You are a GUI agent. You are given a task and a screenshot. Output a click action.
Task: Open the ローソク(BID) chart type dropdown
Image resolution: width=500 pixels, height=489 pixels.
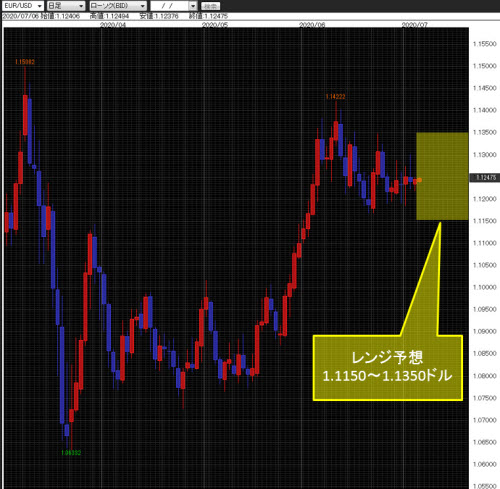(118, 6)
